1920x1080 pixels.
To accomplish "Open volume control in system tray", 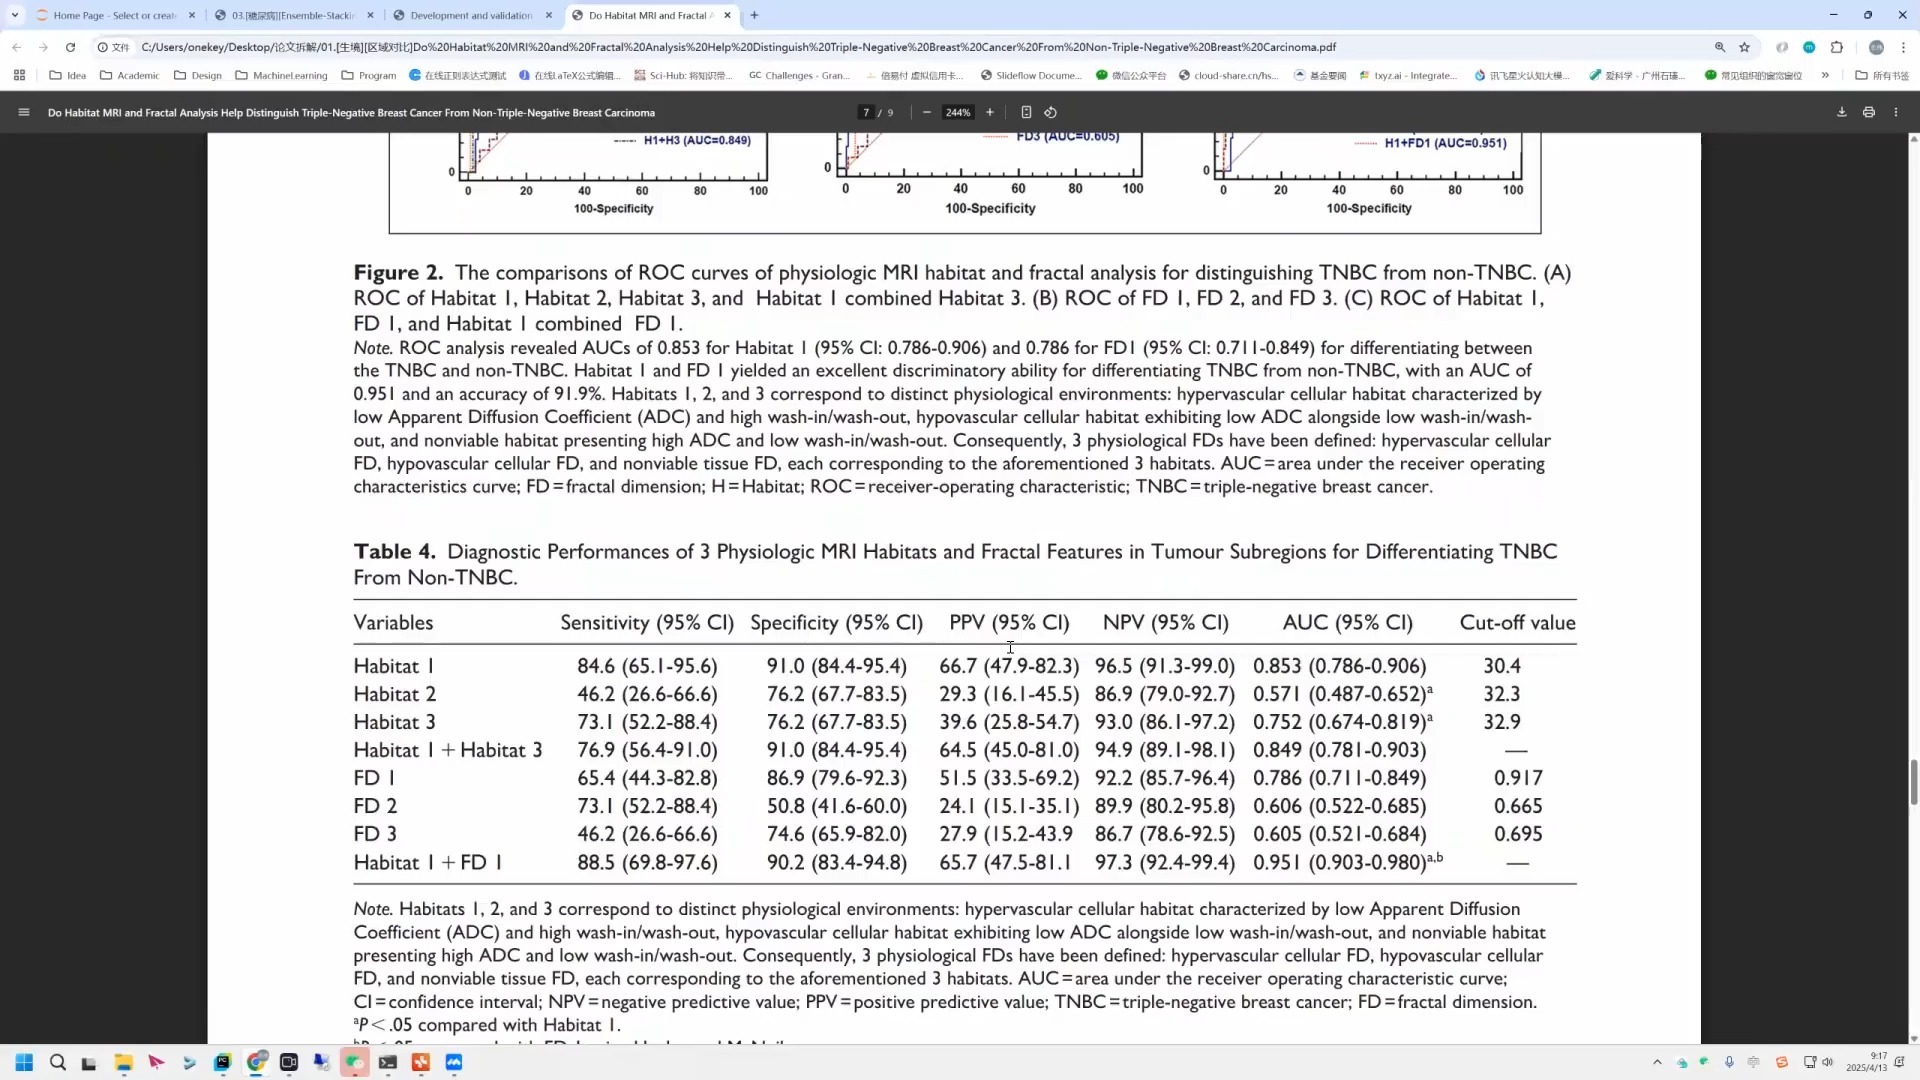I will 1828,1062.
